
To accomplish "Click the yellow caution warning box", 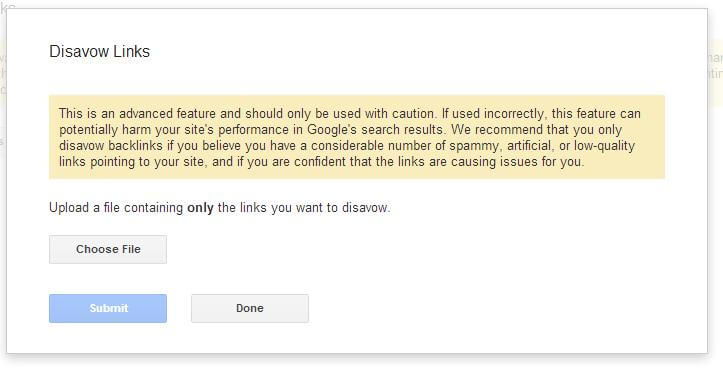I will 357,137.
